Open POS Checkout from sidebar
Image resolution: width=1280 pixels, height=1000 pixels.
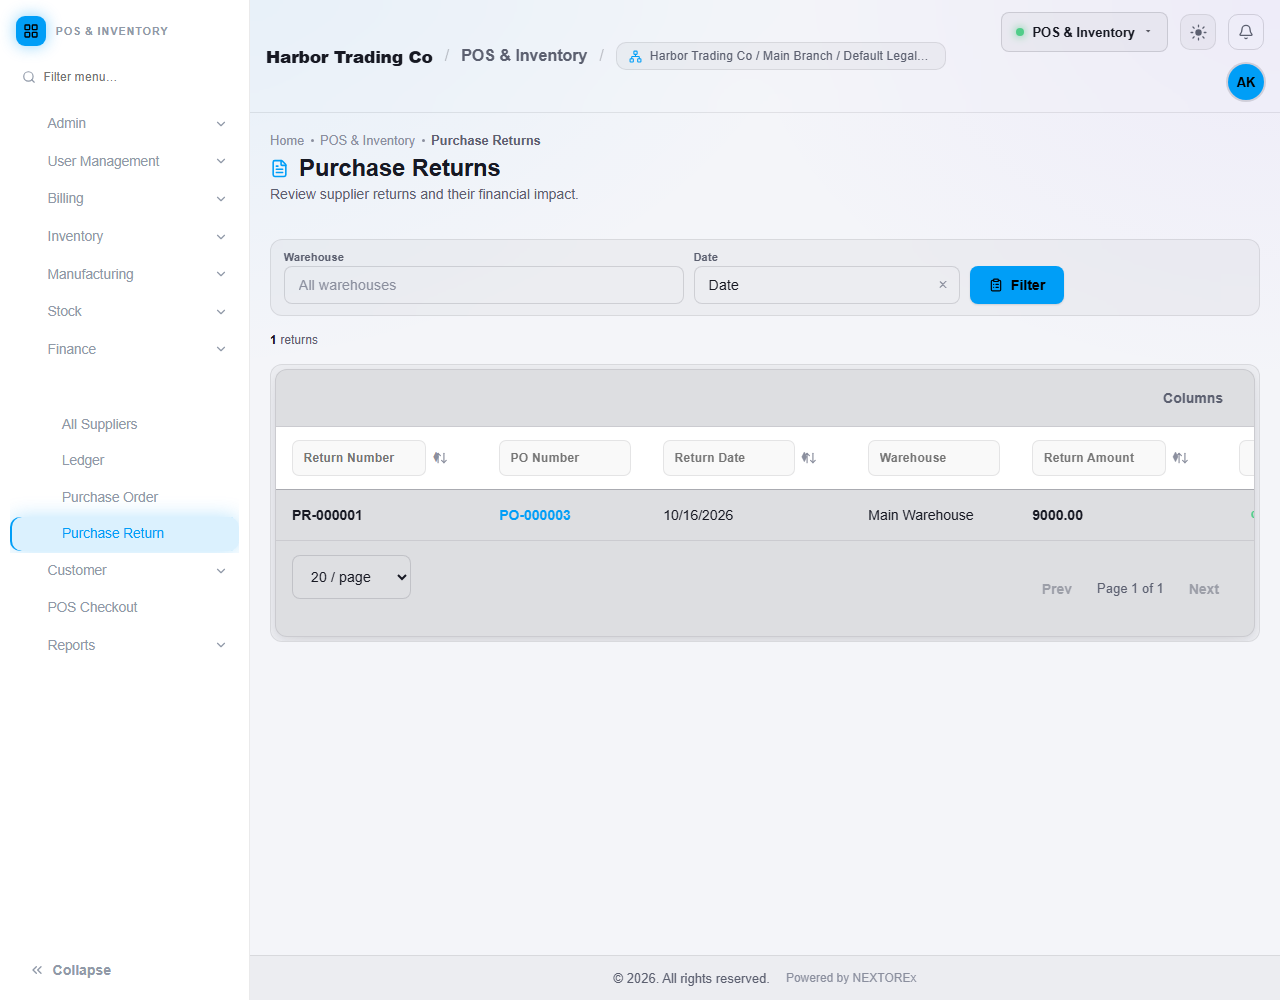point(92,607)
